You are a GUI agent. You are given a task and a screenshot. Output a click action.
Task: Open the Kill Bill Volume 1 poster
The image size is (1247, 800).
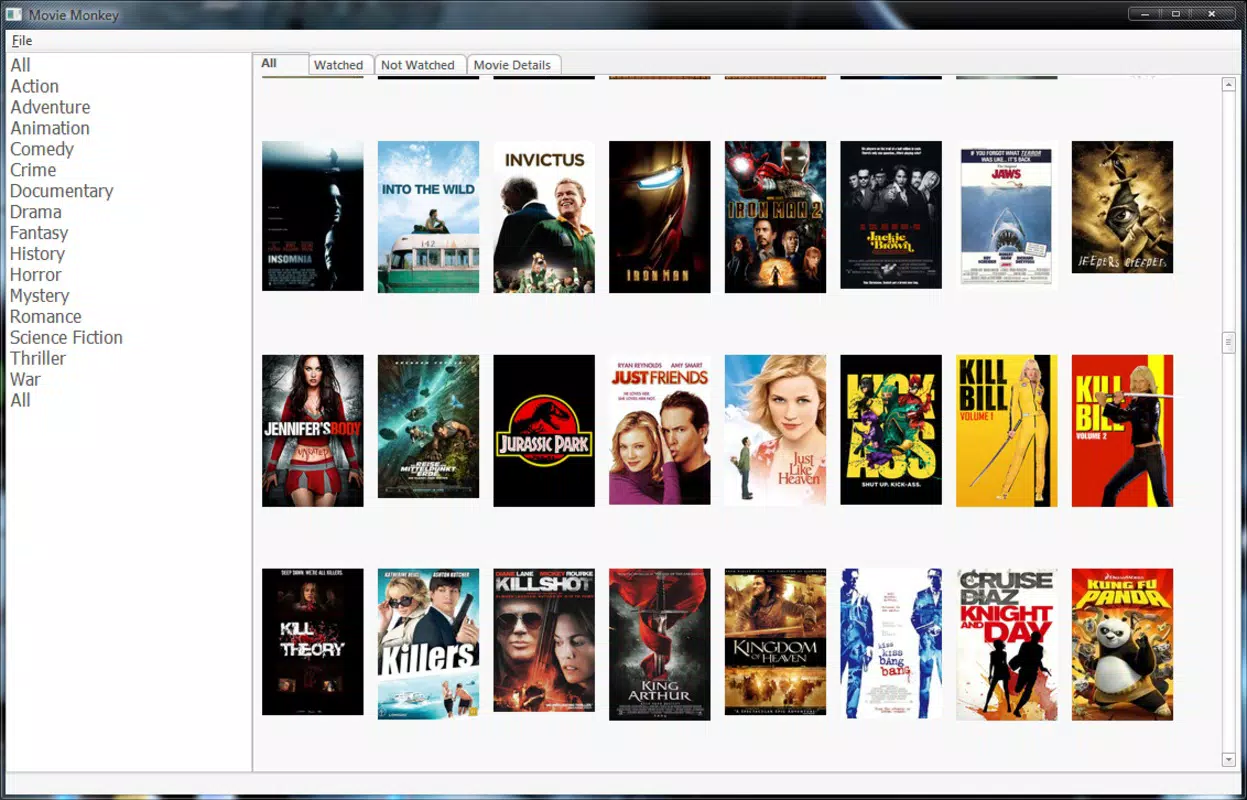1007,431
